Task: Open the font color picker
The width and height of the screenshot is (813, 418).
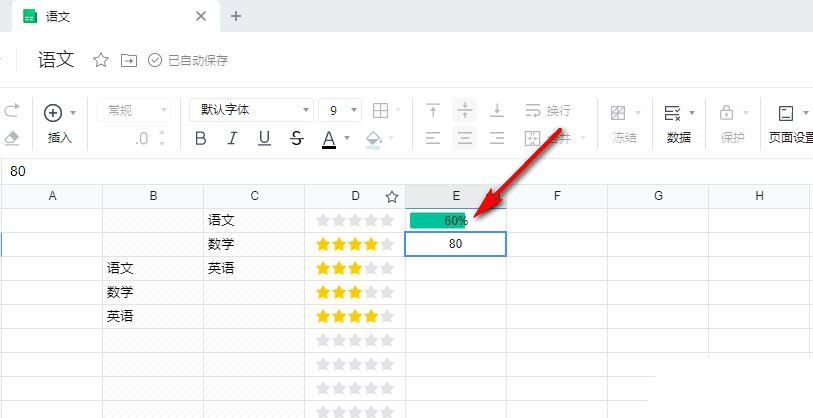Action: [x=329, y=139]
